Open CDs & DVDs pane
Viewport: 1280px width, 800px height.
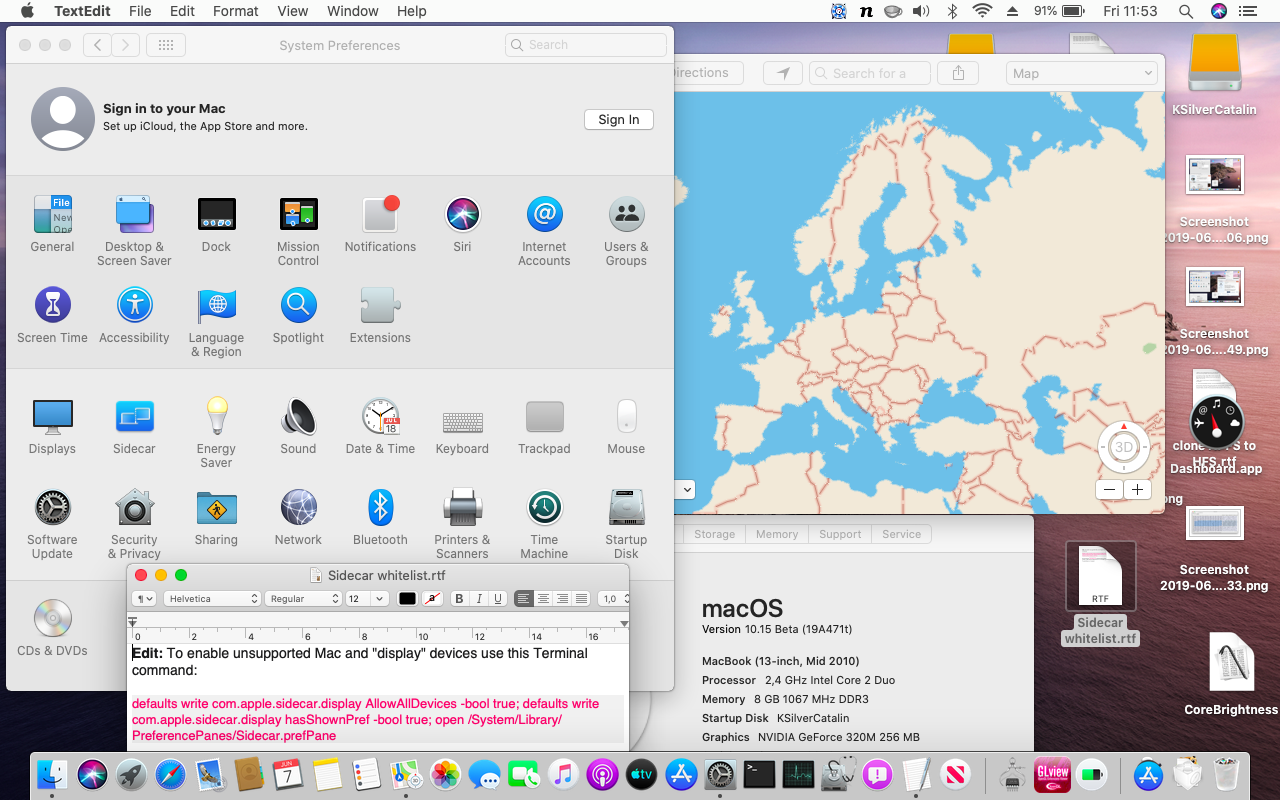tap(52, 628)
